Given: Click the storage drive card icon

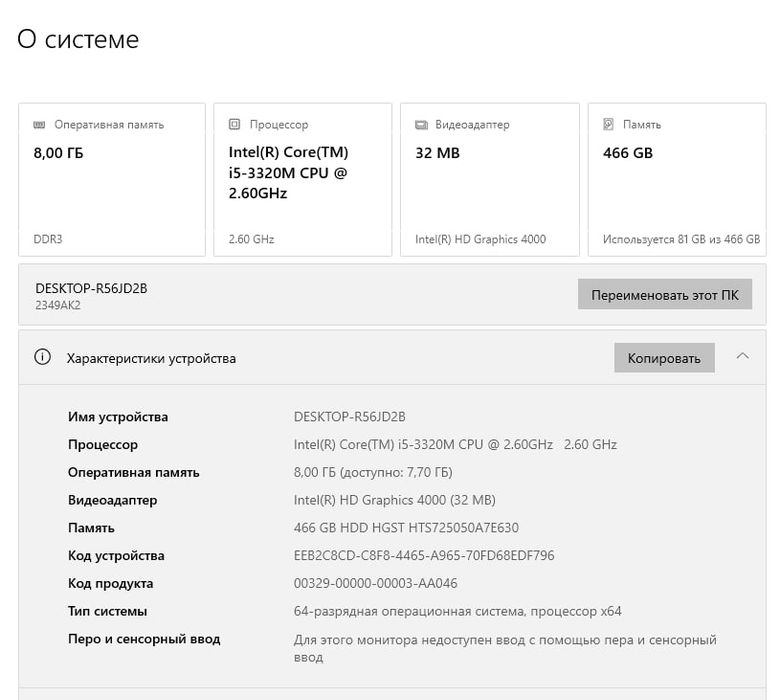Looking at the screenshot, I should (608, 124).
